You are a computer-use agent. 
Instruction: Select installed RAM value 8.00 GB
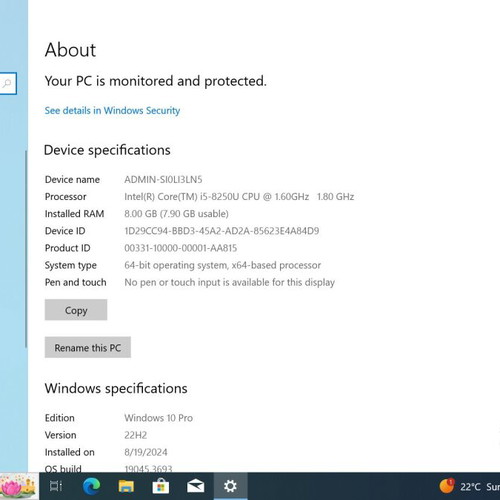pos(176,214)
